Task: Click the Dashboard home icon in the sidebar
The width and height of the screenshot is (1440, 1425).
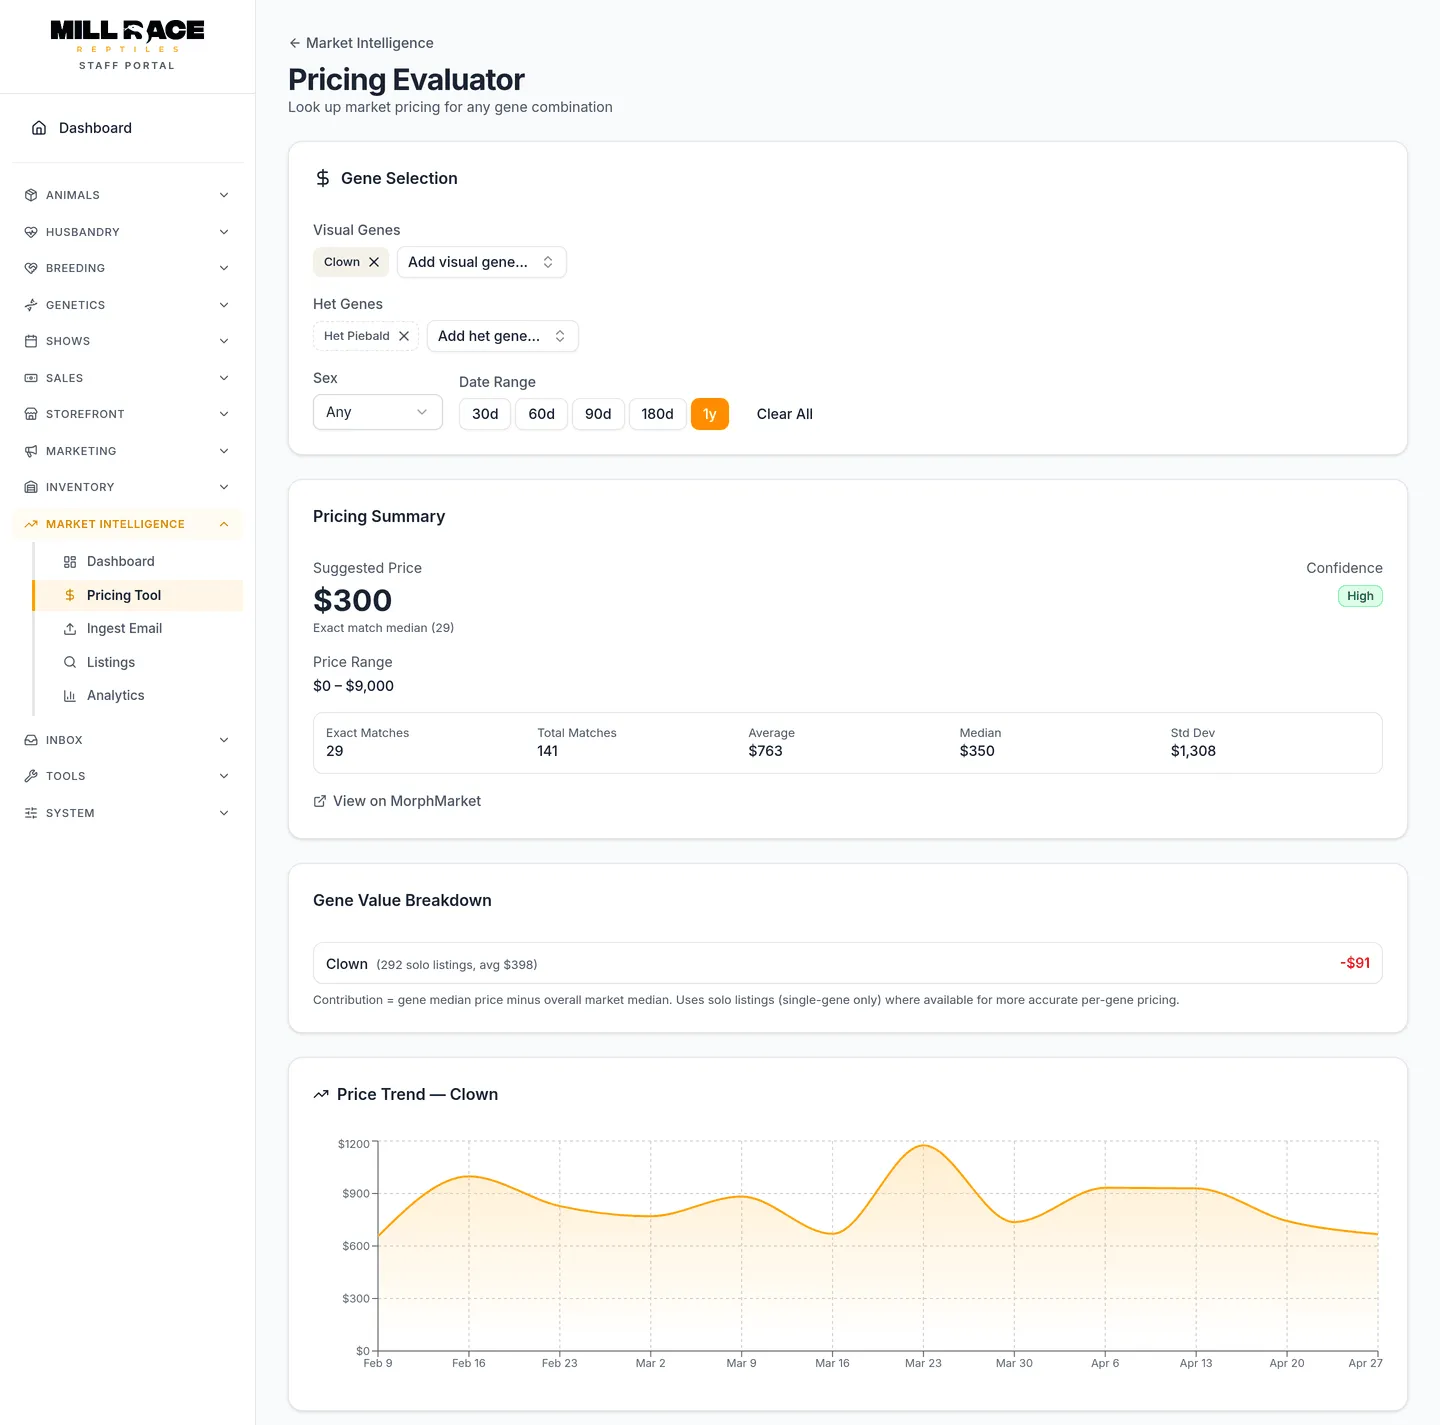Action: (x=39, y=128)
